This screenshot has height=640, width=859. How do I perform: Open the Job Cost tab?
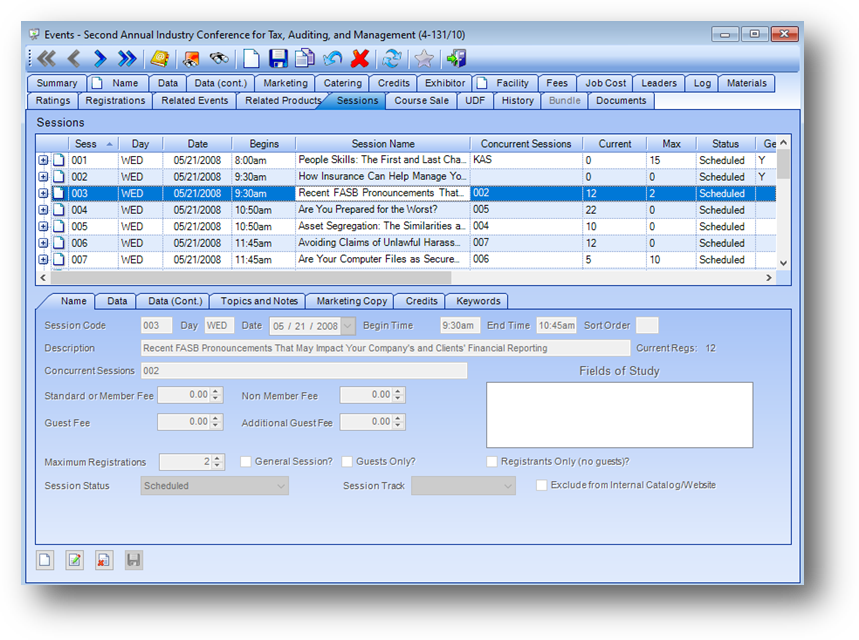605,83
